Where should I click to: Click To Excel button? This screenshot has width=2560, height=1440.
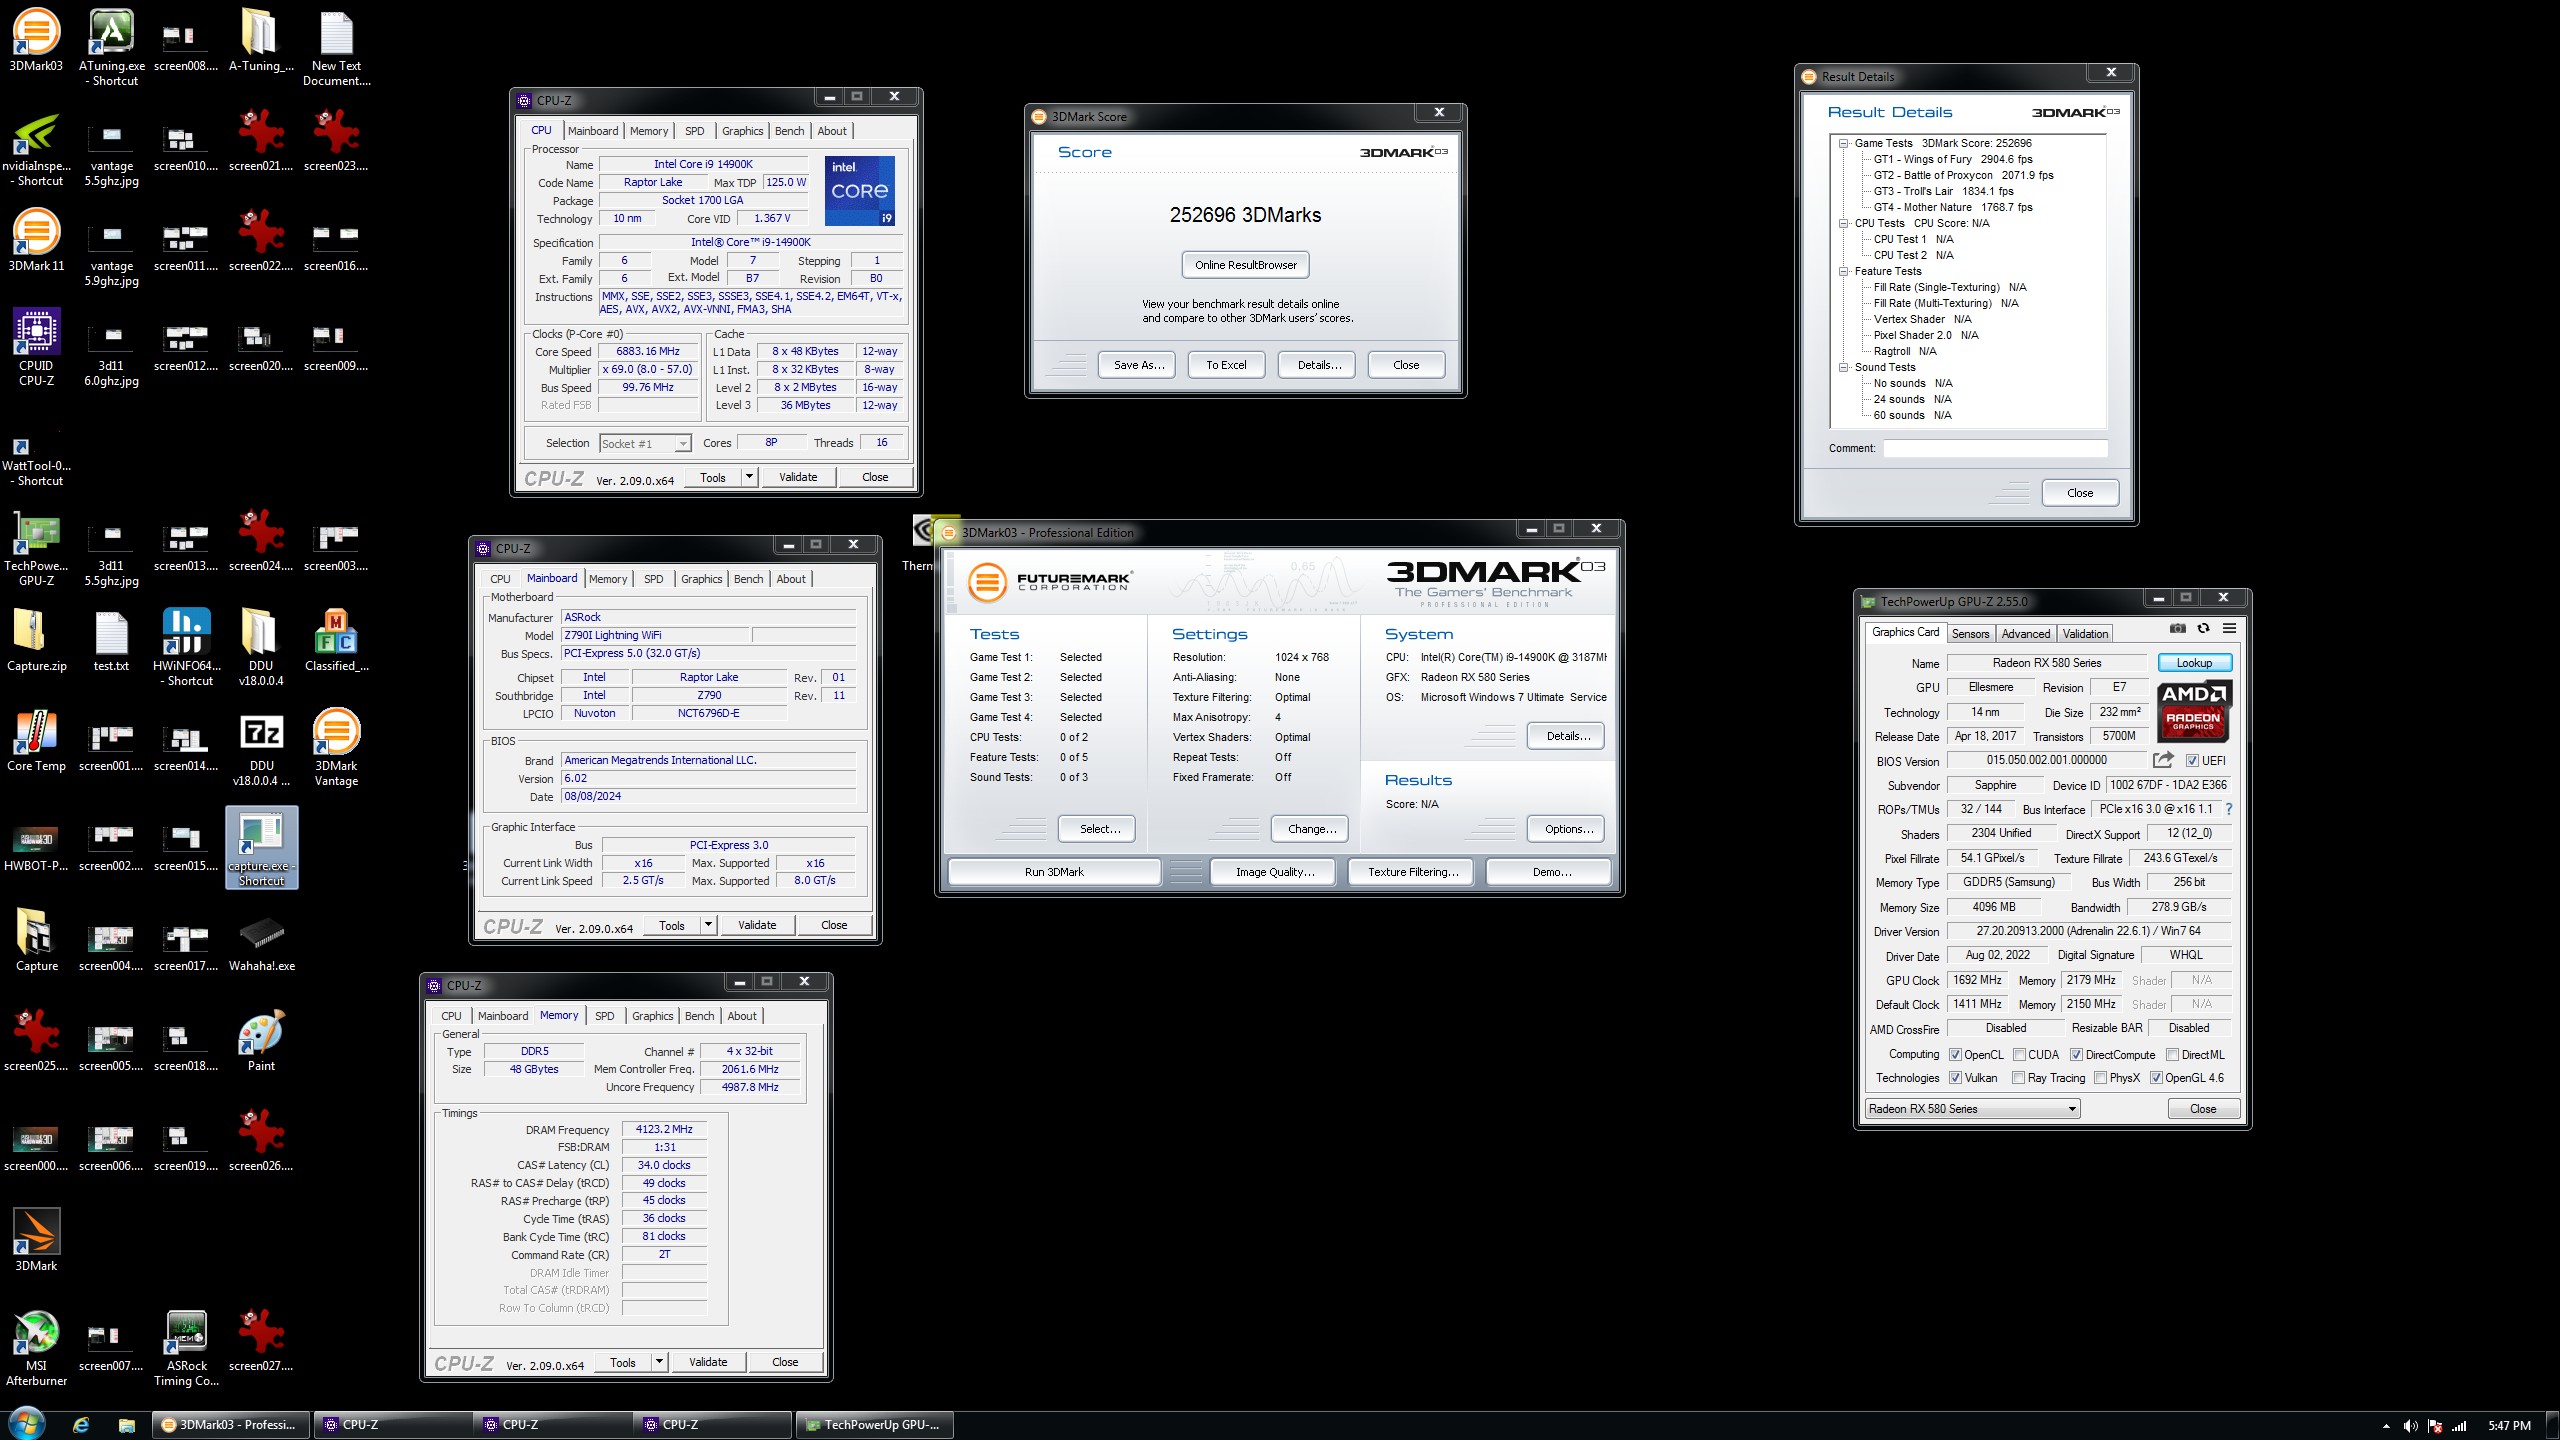coord(1226,365)
